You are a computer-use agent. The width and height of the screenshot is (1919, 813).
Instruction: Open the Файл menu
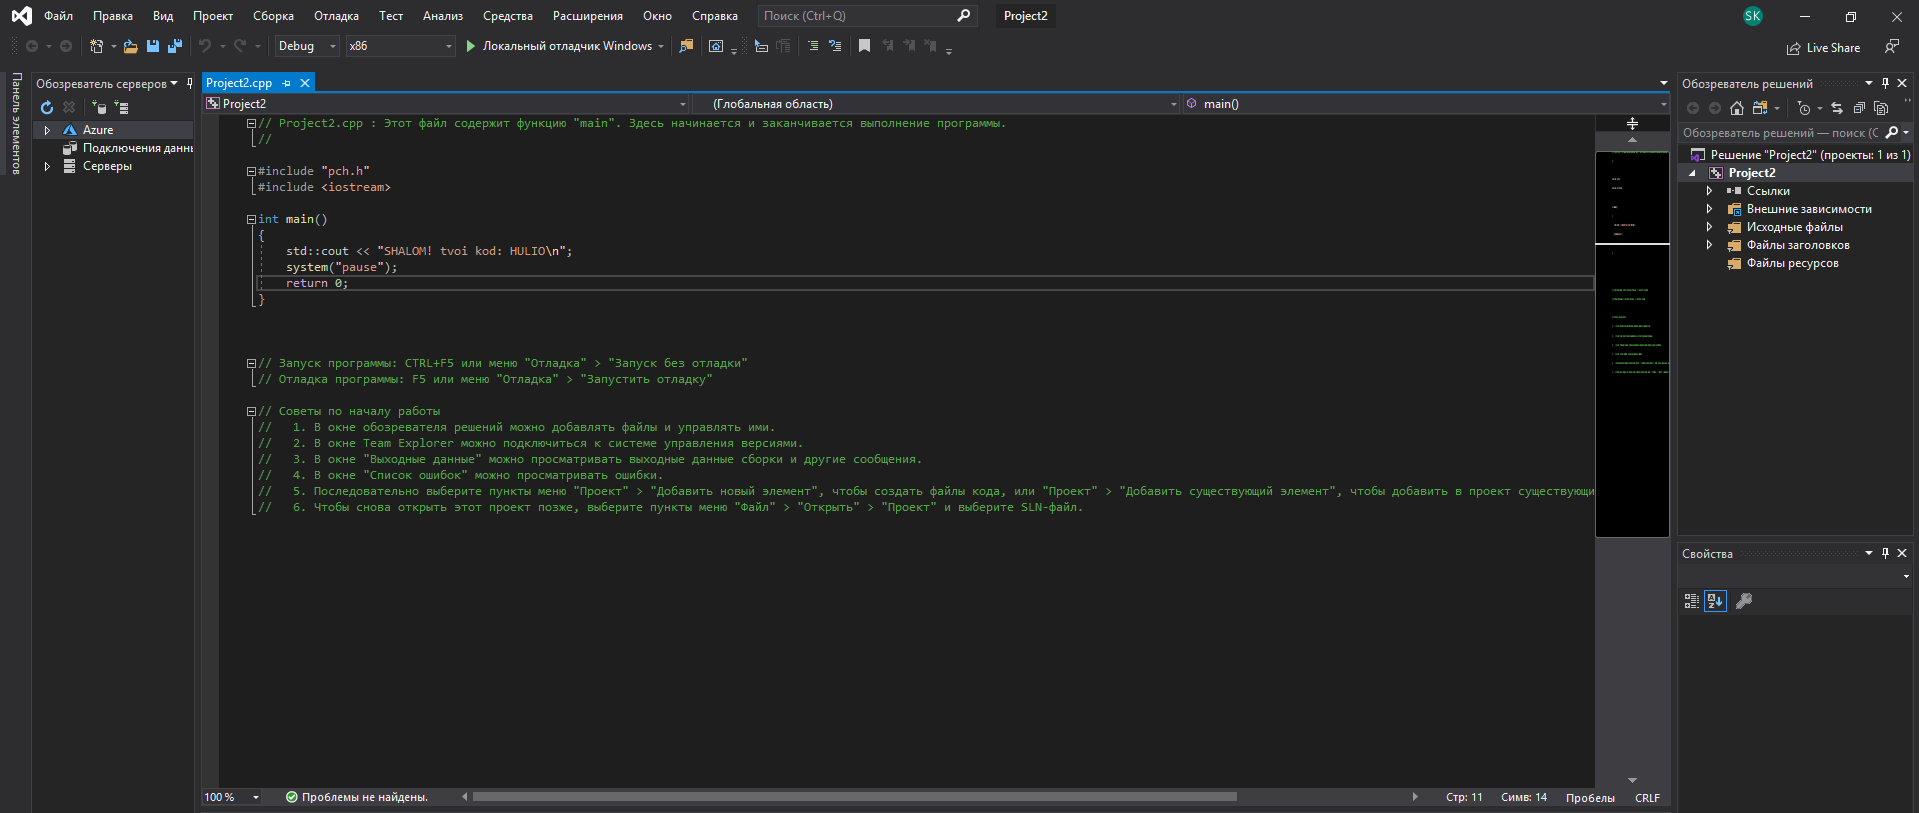58,16
